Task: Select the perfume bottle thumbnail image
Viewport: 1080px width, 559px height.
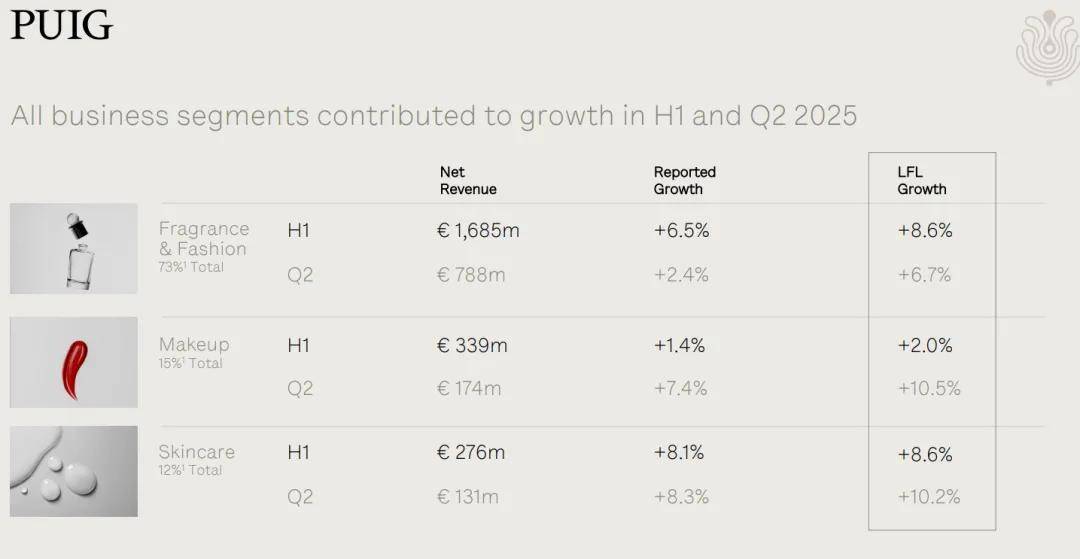Action: point(74,248)
